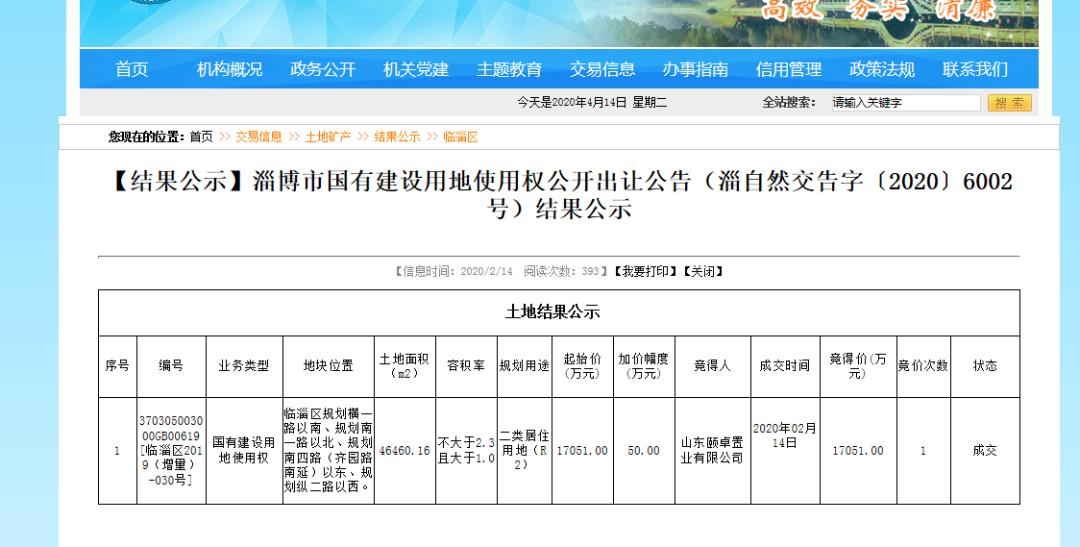The image size is (1080, 547).
Task: Follow the 交易信息 breadcrumb link
Action: [259, 136]
